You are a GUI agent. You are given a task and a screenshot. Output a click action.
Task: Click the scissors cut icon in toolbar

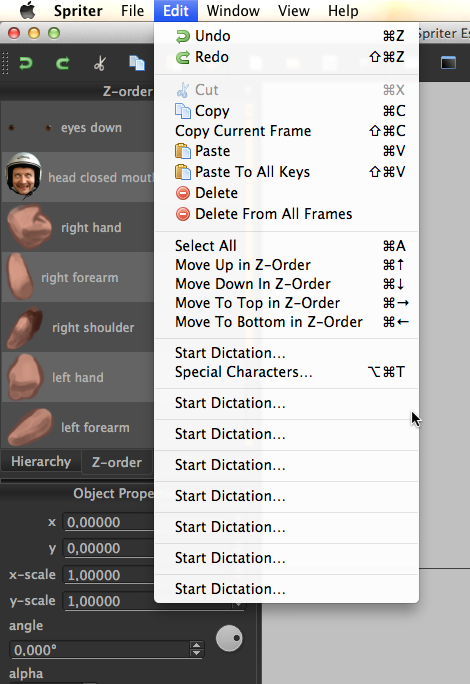coord(99,64)
